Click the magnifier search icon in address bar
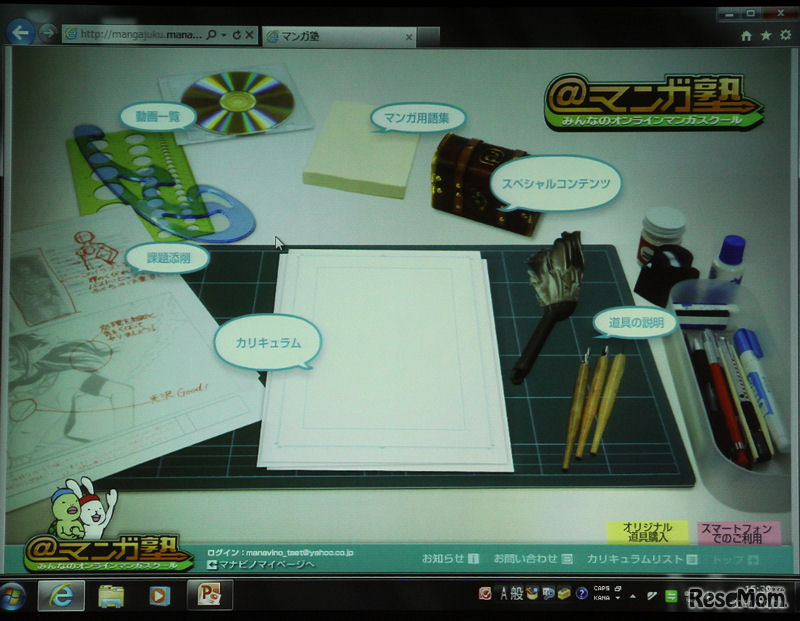The width and height of the screenshot is (800, 621). point(211,35)
